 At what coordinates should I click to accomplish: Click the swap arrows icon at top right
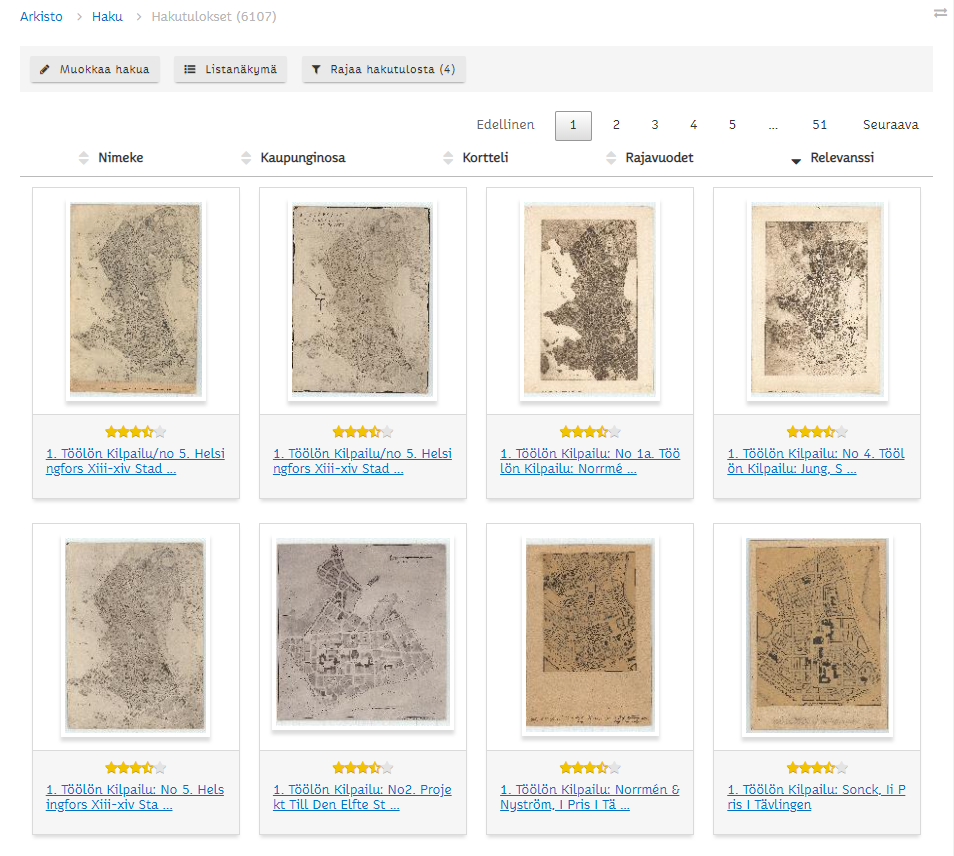940,13
